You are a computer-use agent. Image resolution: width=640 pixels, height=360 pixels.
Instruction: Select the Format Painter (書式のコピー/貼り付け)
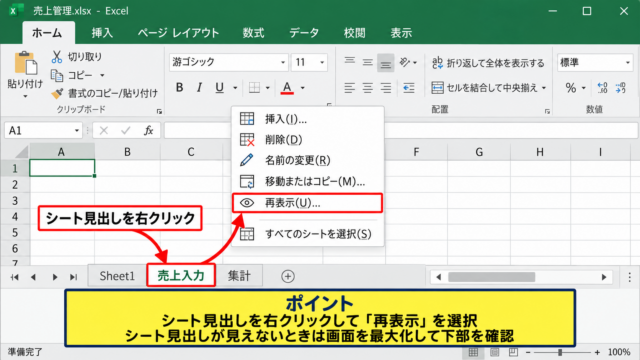(104, 93)
